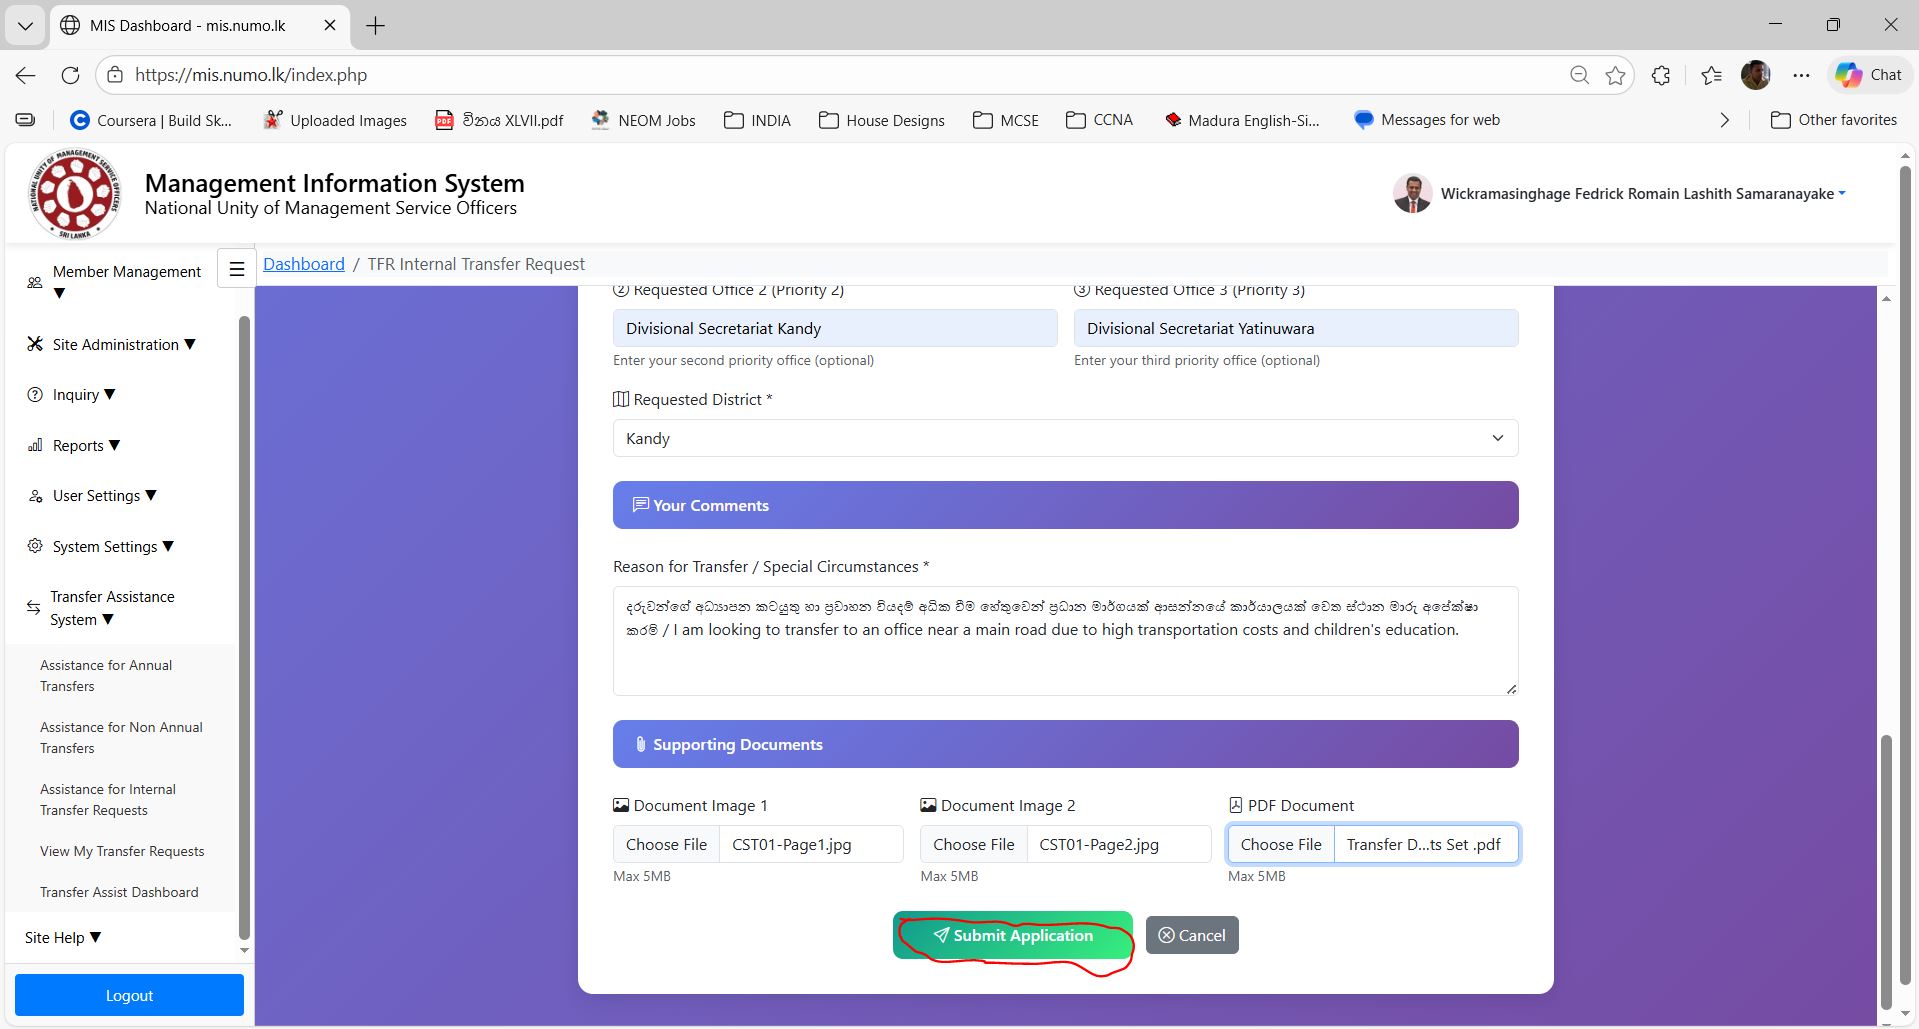Click the hamburger sidebar toggle icon
This screenshot has height=1029, width=1919.
click(237, 269)
